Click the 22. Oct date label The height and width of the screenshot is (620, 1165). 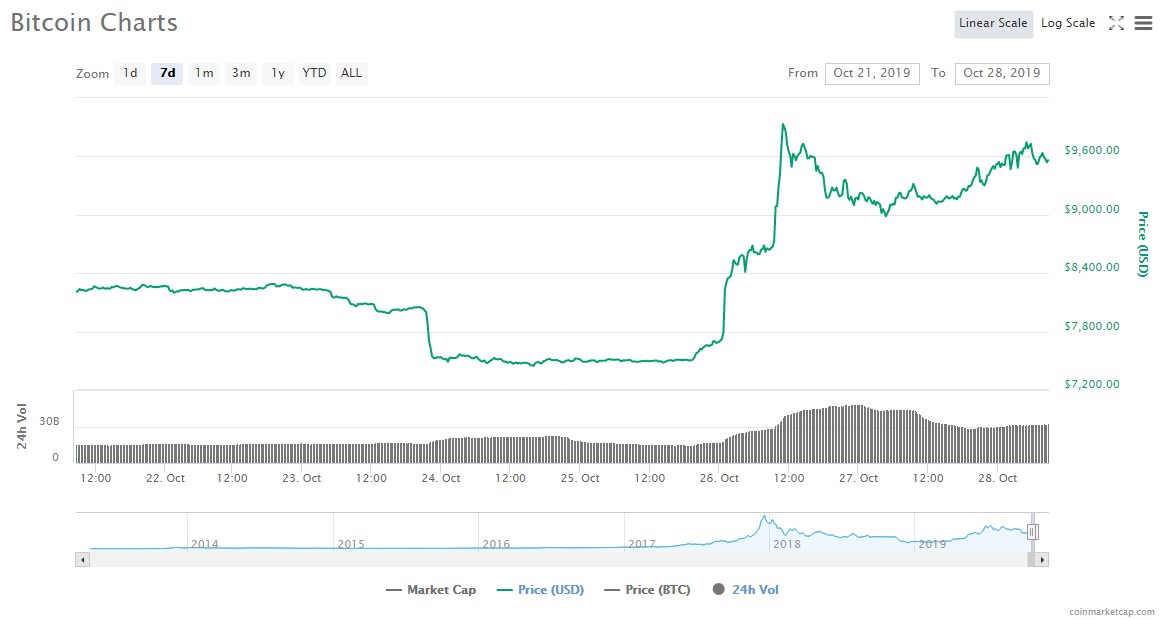tap(165, 478)
